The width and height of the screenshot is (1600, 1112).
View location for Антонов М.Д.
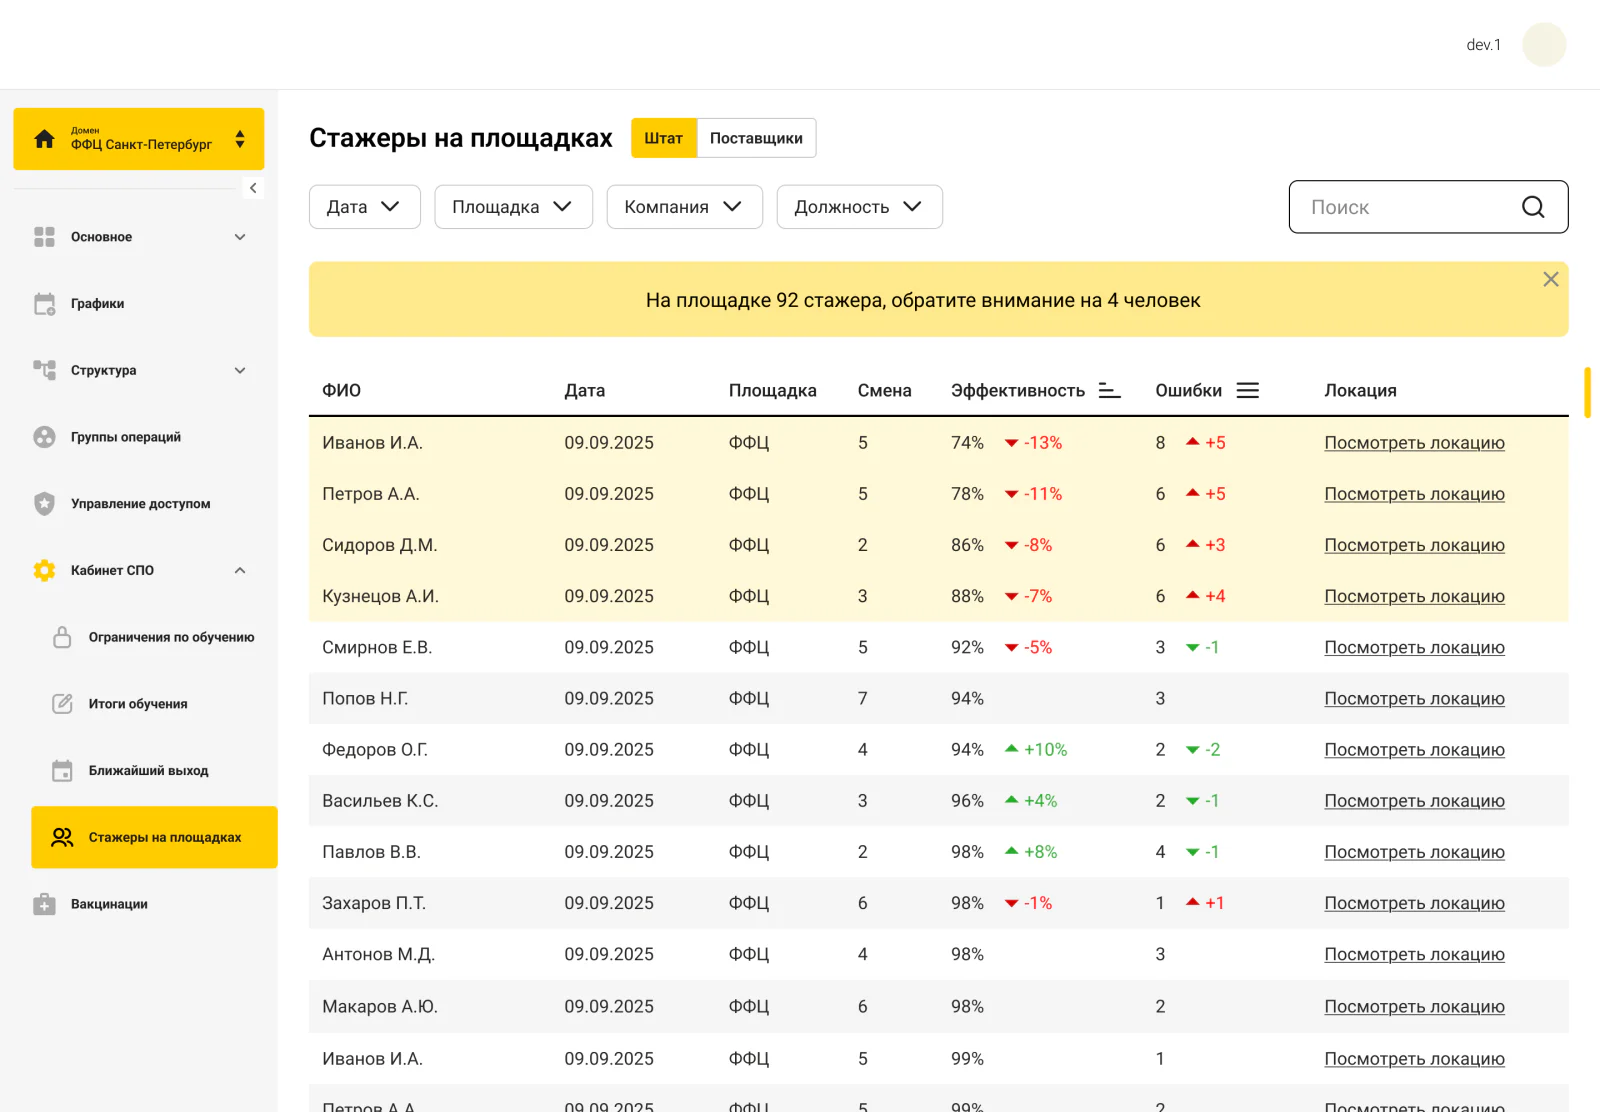pyautogui.click(x=1414, y=955)
